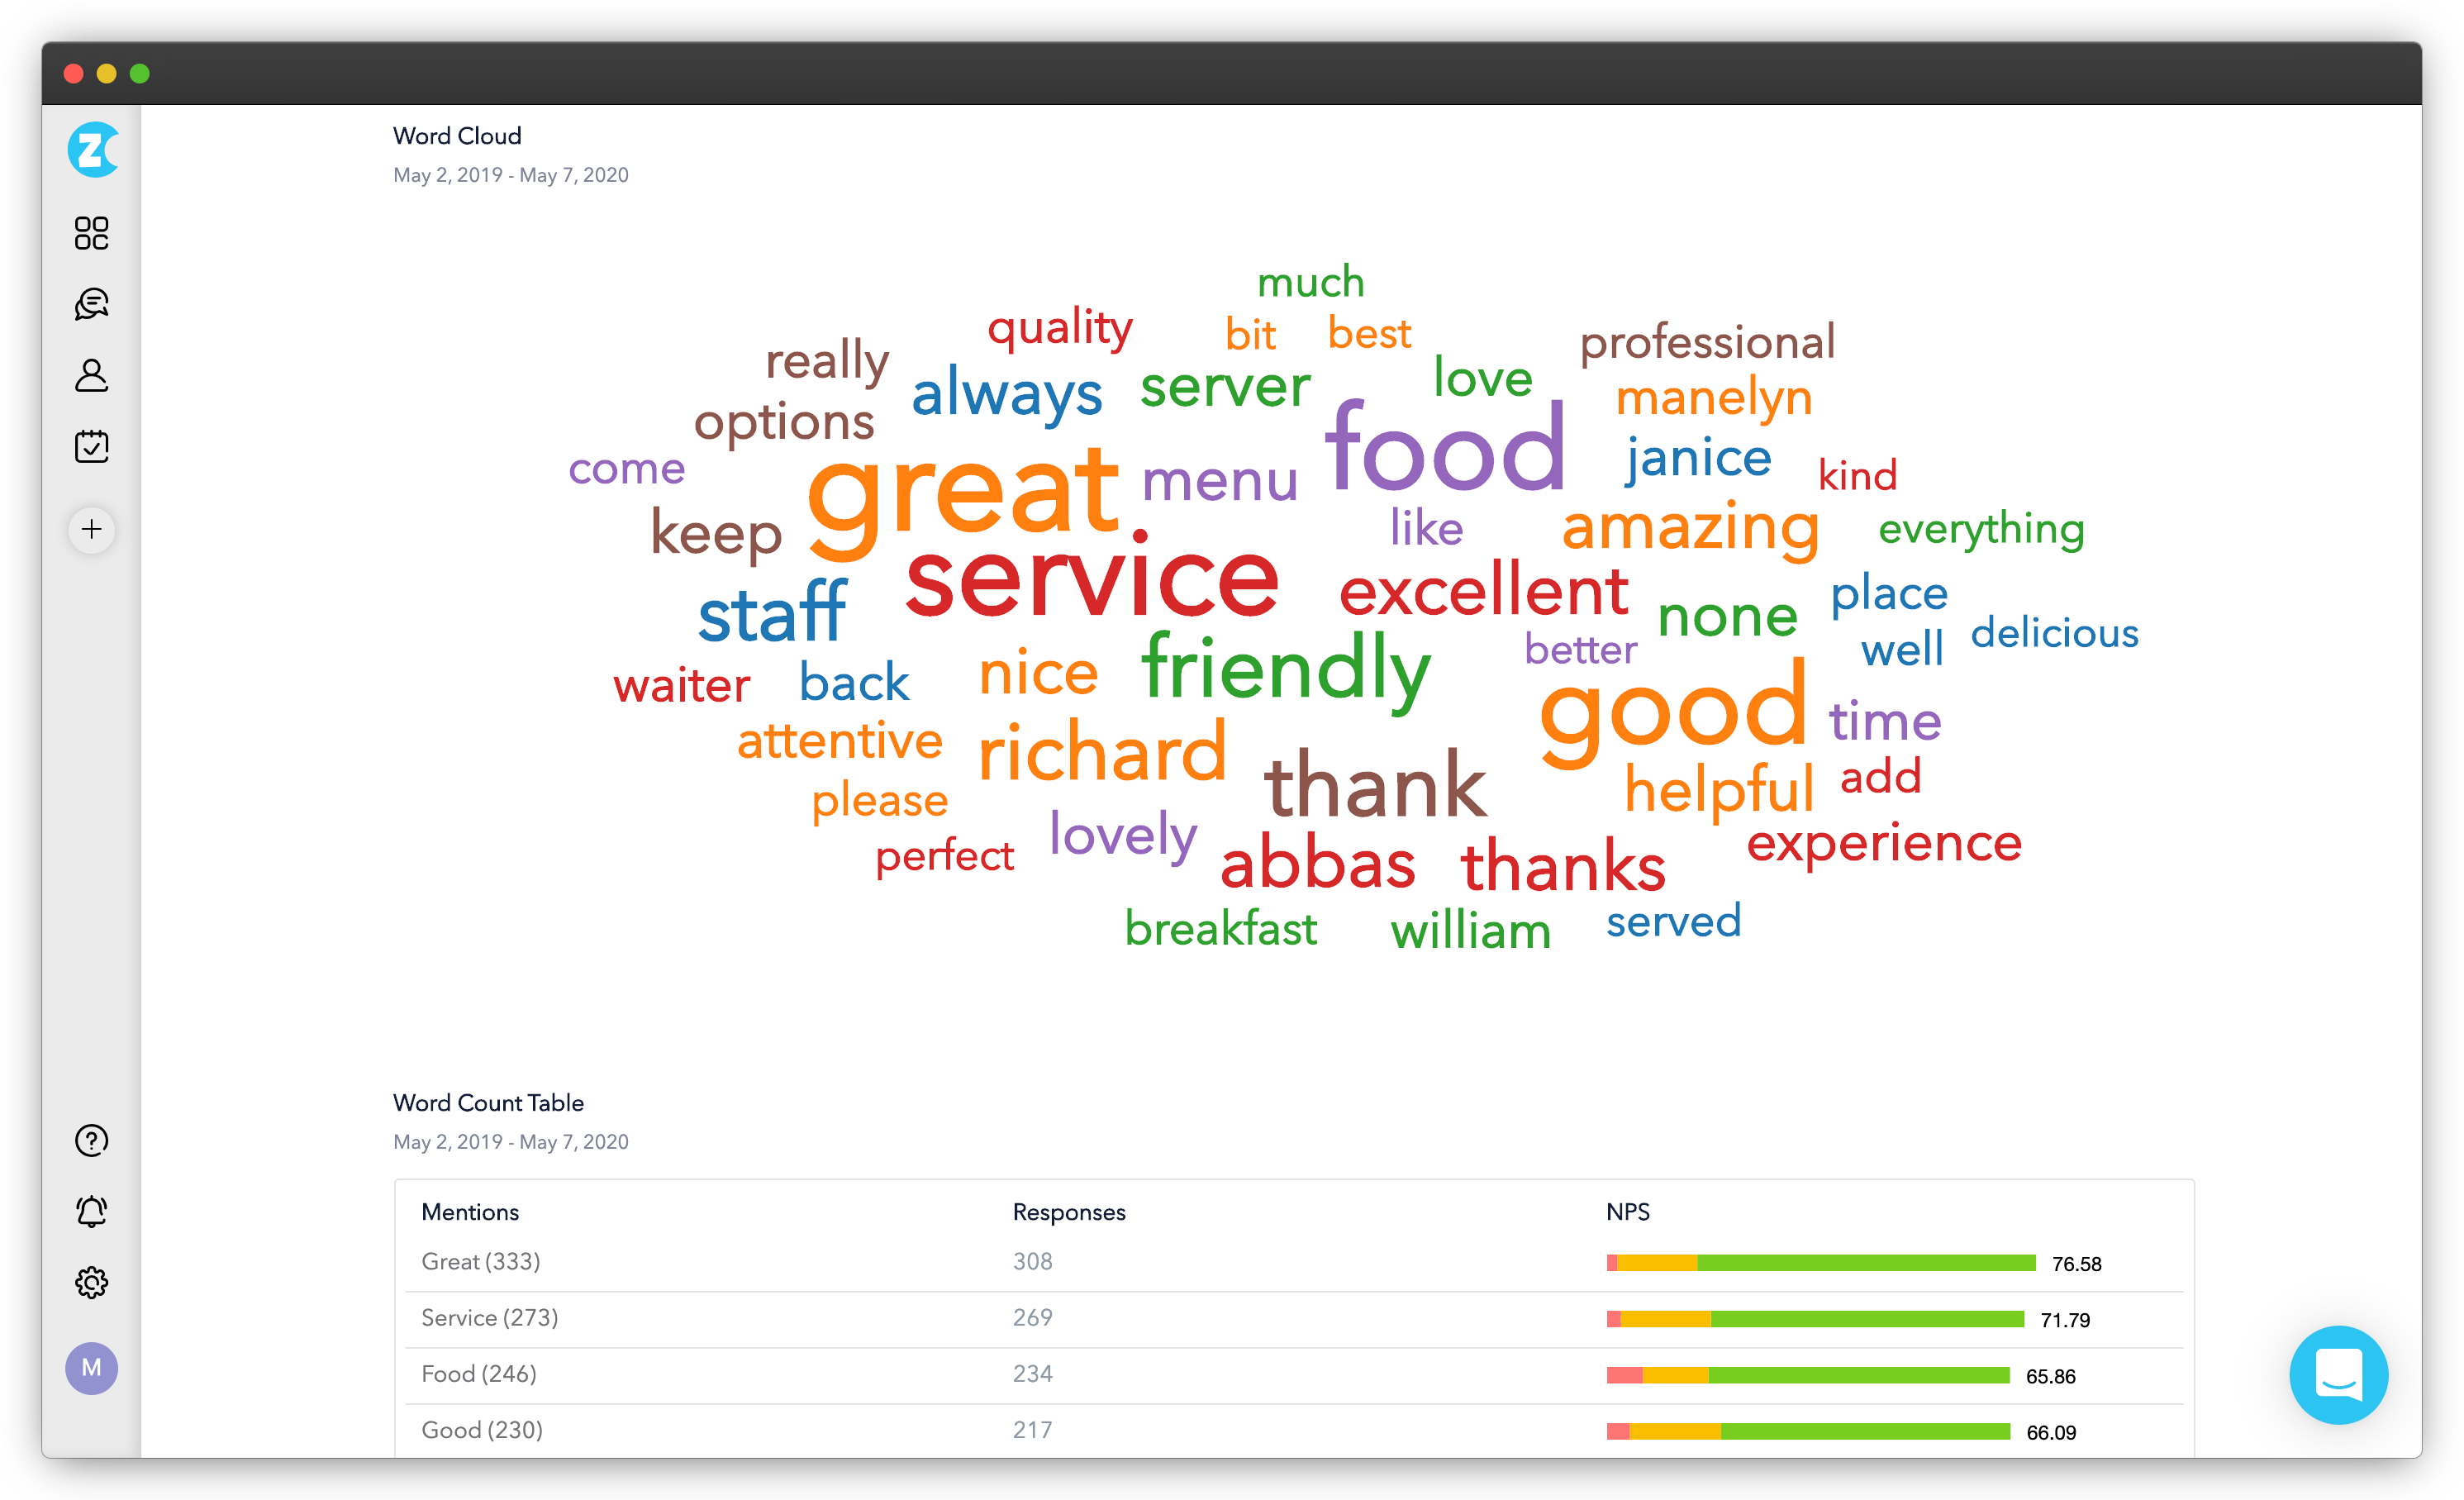The height and width of the screenshot is (1500, 2464).
Task: Open the settings gear icon
Action: (x=90, y=1282)
